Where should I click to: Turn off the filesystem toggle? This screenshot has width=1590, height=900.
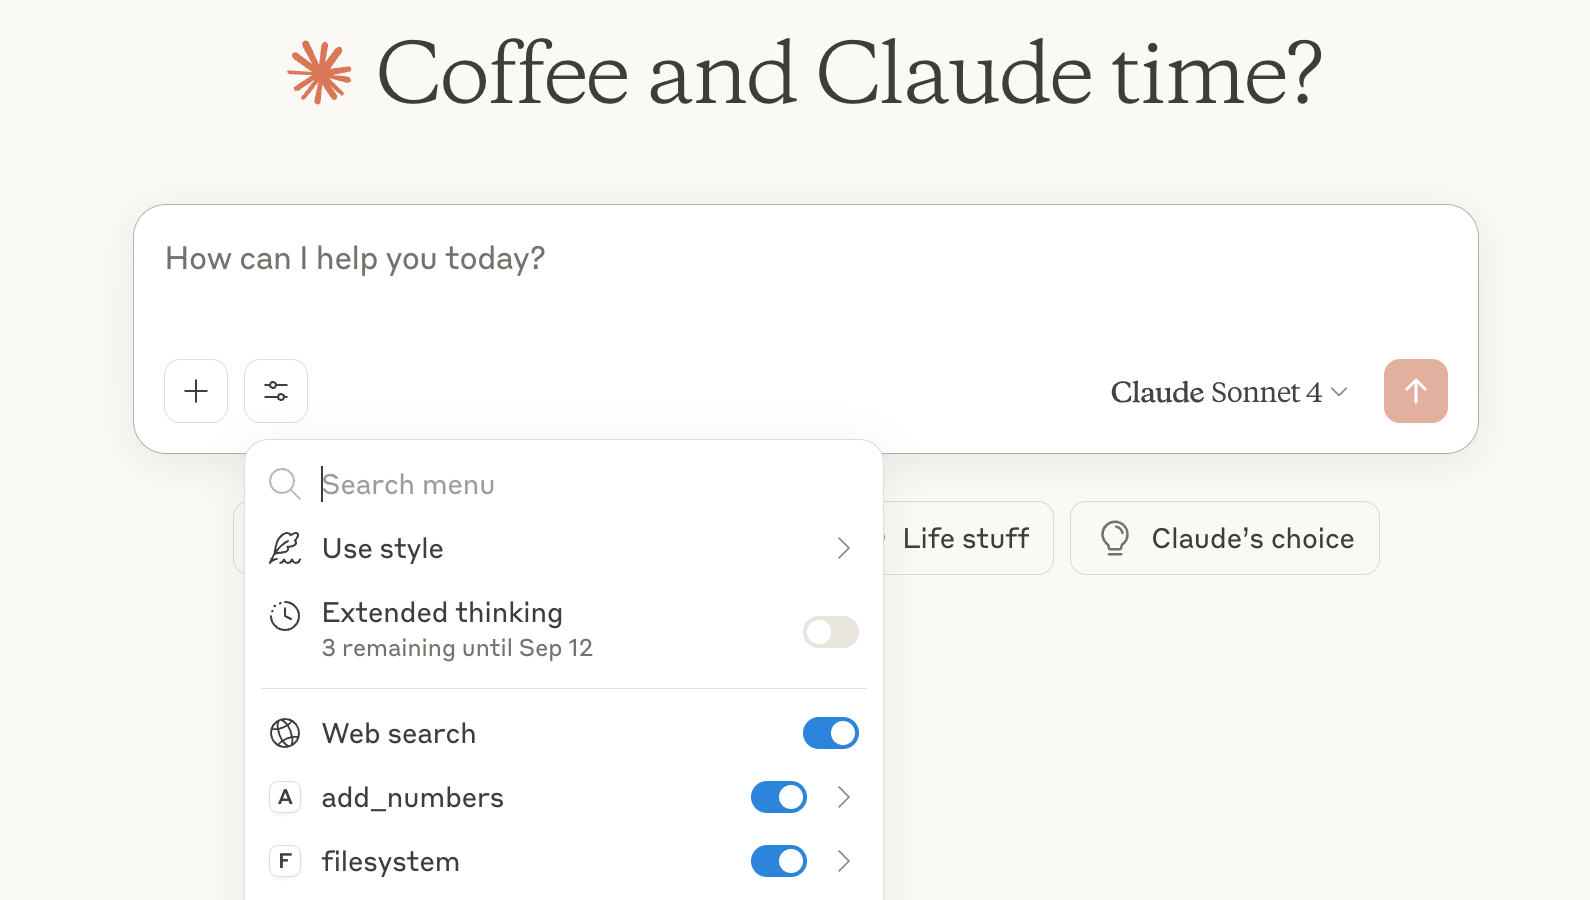pos(779,861)
